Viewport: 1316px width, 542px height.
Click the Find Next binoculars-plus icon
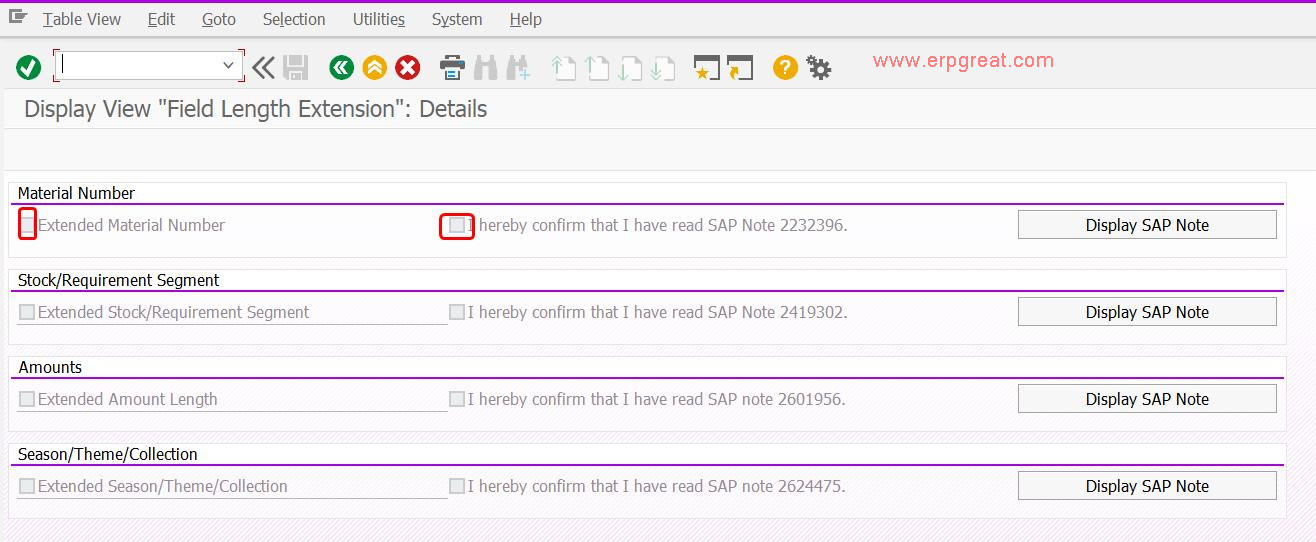(x=518, y=68)
